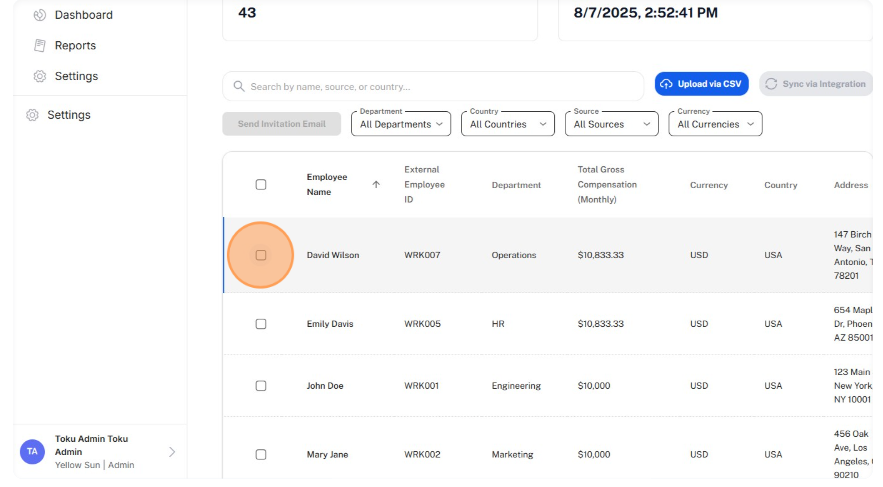The height and width of the screenshot is (487, 883).
Task: Expand the All Countries filter
Action: coord(508,124)
